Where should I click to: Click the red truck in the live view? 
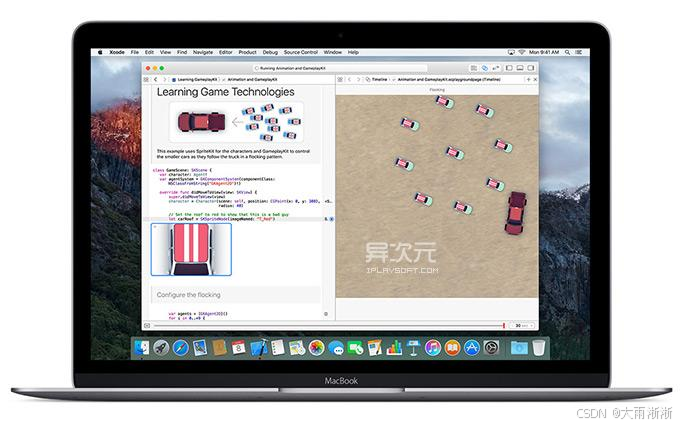515,213
